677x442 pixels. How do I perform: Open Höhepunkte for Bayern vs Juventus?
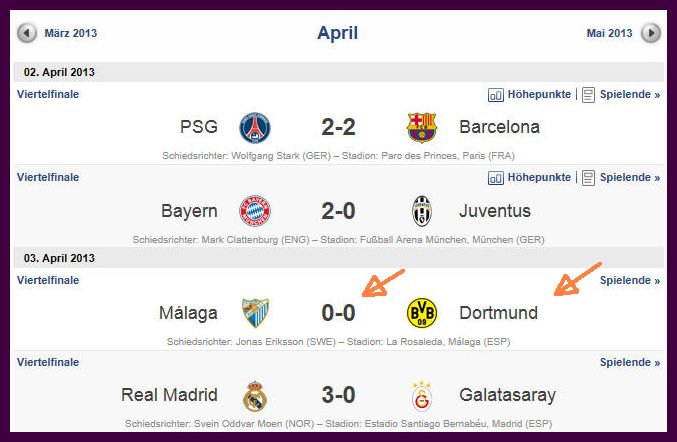pyautogui.click(x=529, y=177)
